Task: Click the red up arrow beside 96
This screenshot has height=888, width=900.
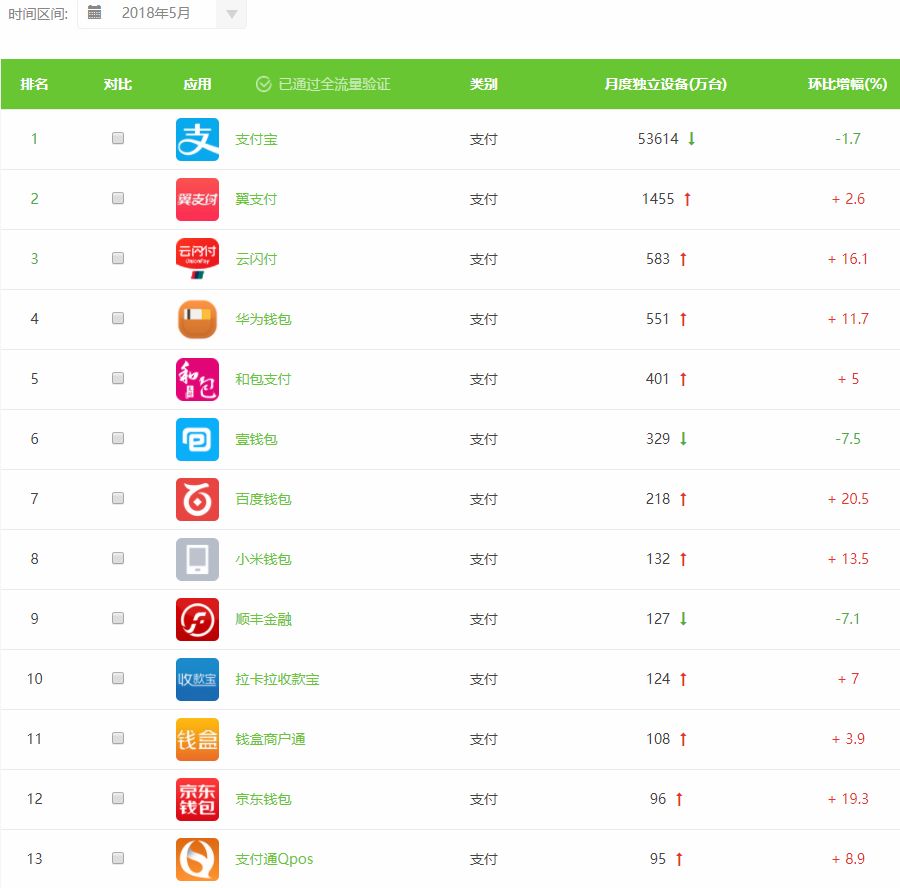Action: (x=679, y=799)
